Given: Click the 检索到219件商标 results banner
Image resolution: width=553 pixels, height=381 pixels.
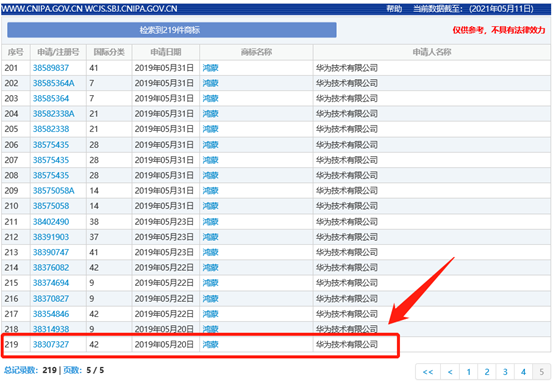Looking at the screenshot, I should [x=172, y=30].
